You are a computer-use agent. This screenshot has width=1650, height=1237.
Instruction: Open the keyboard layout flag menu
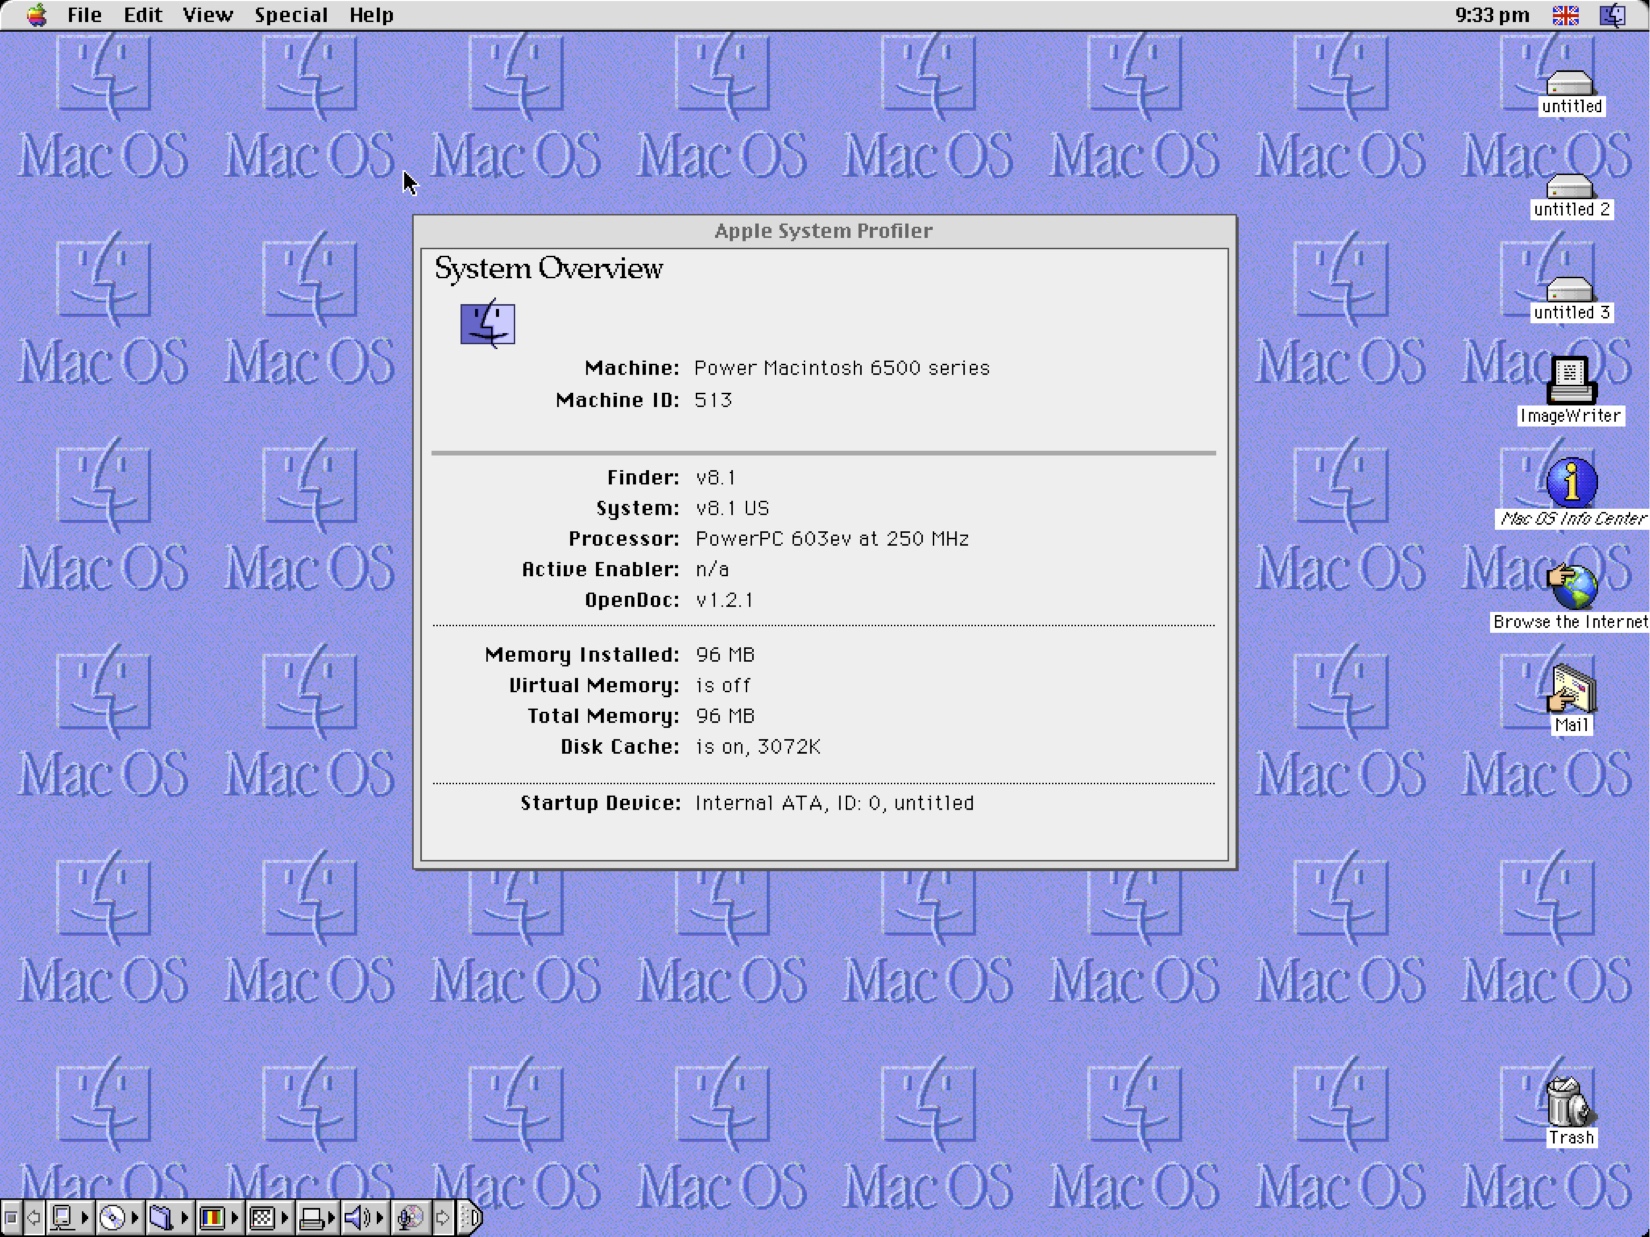pyautogui.click(x=1565, y=15)
